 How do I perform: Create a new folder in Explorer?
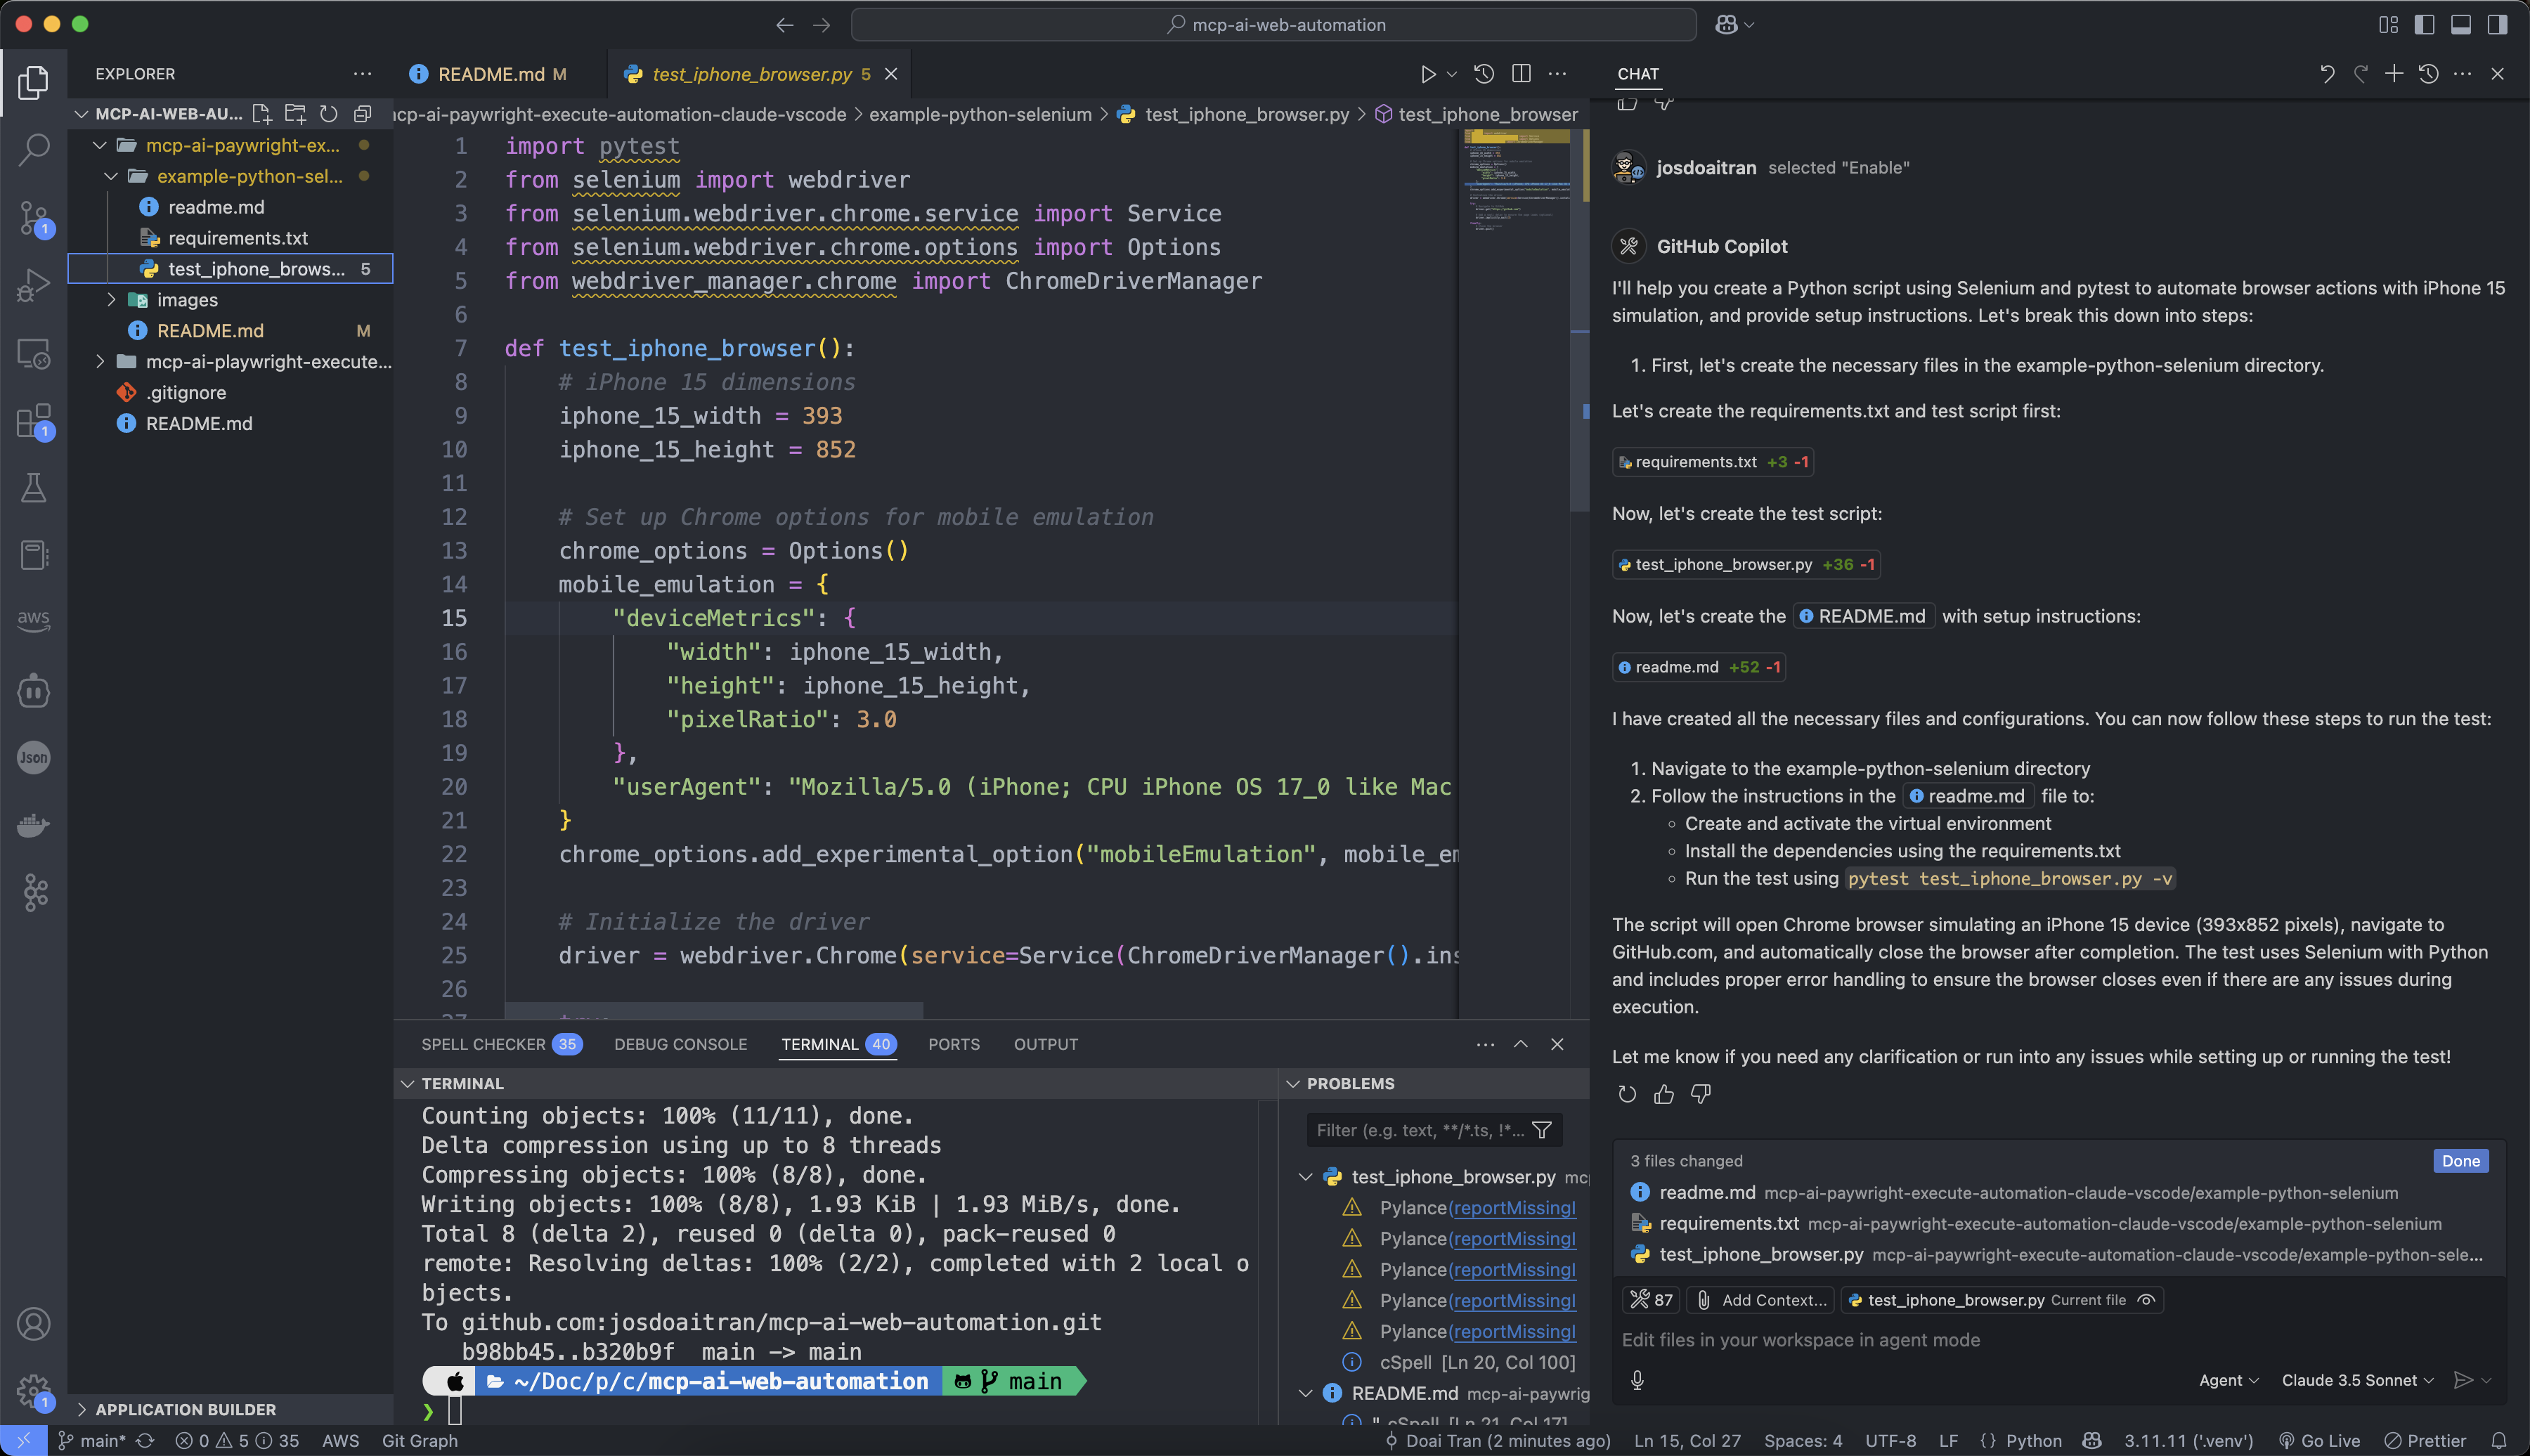tap(295, 114)
